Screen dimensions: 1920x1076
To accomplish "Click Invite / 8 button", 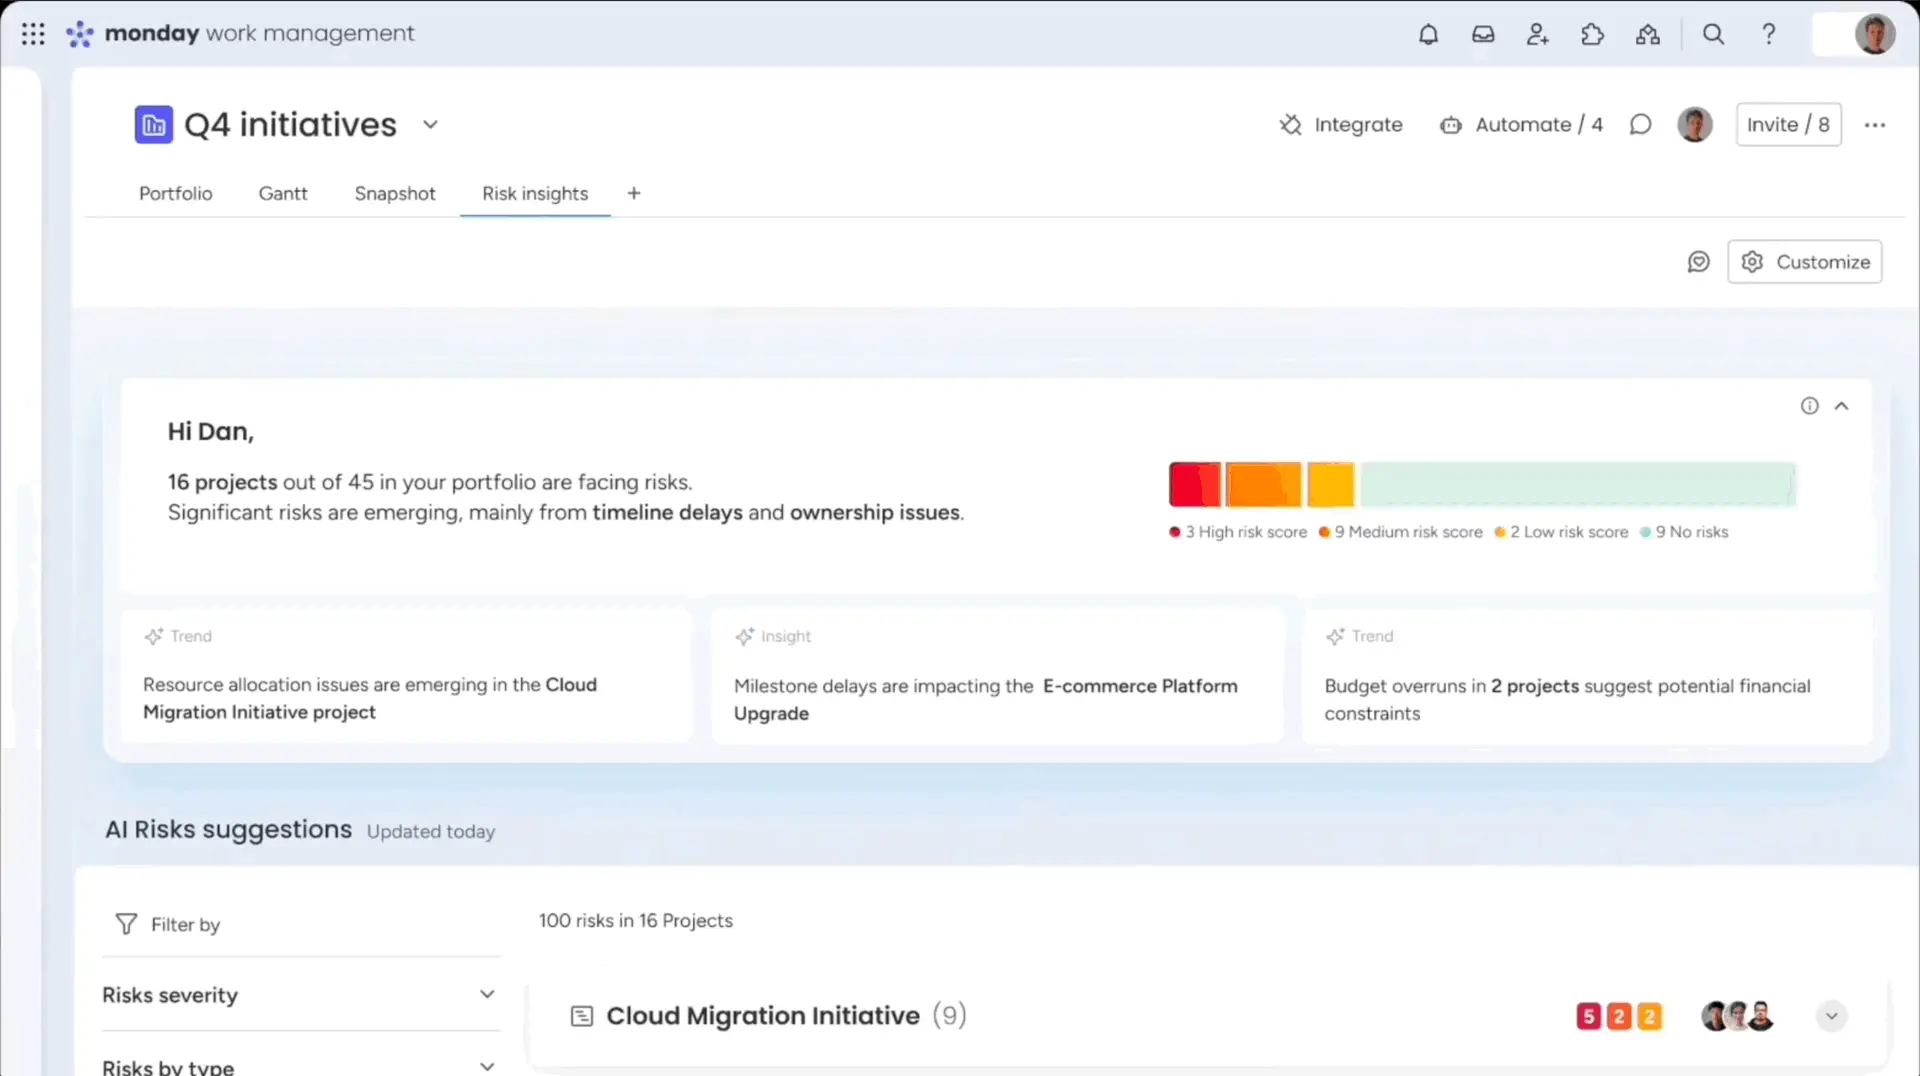I will [1788, 125].
